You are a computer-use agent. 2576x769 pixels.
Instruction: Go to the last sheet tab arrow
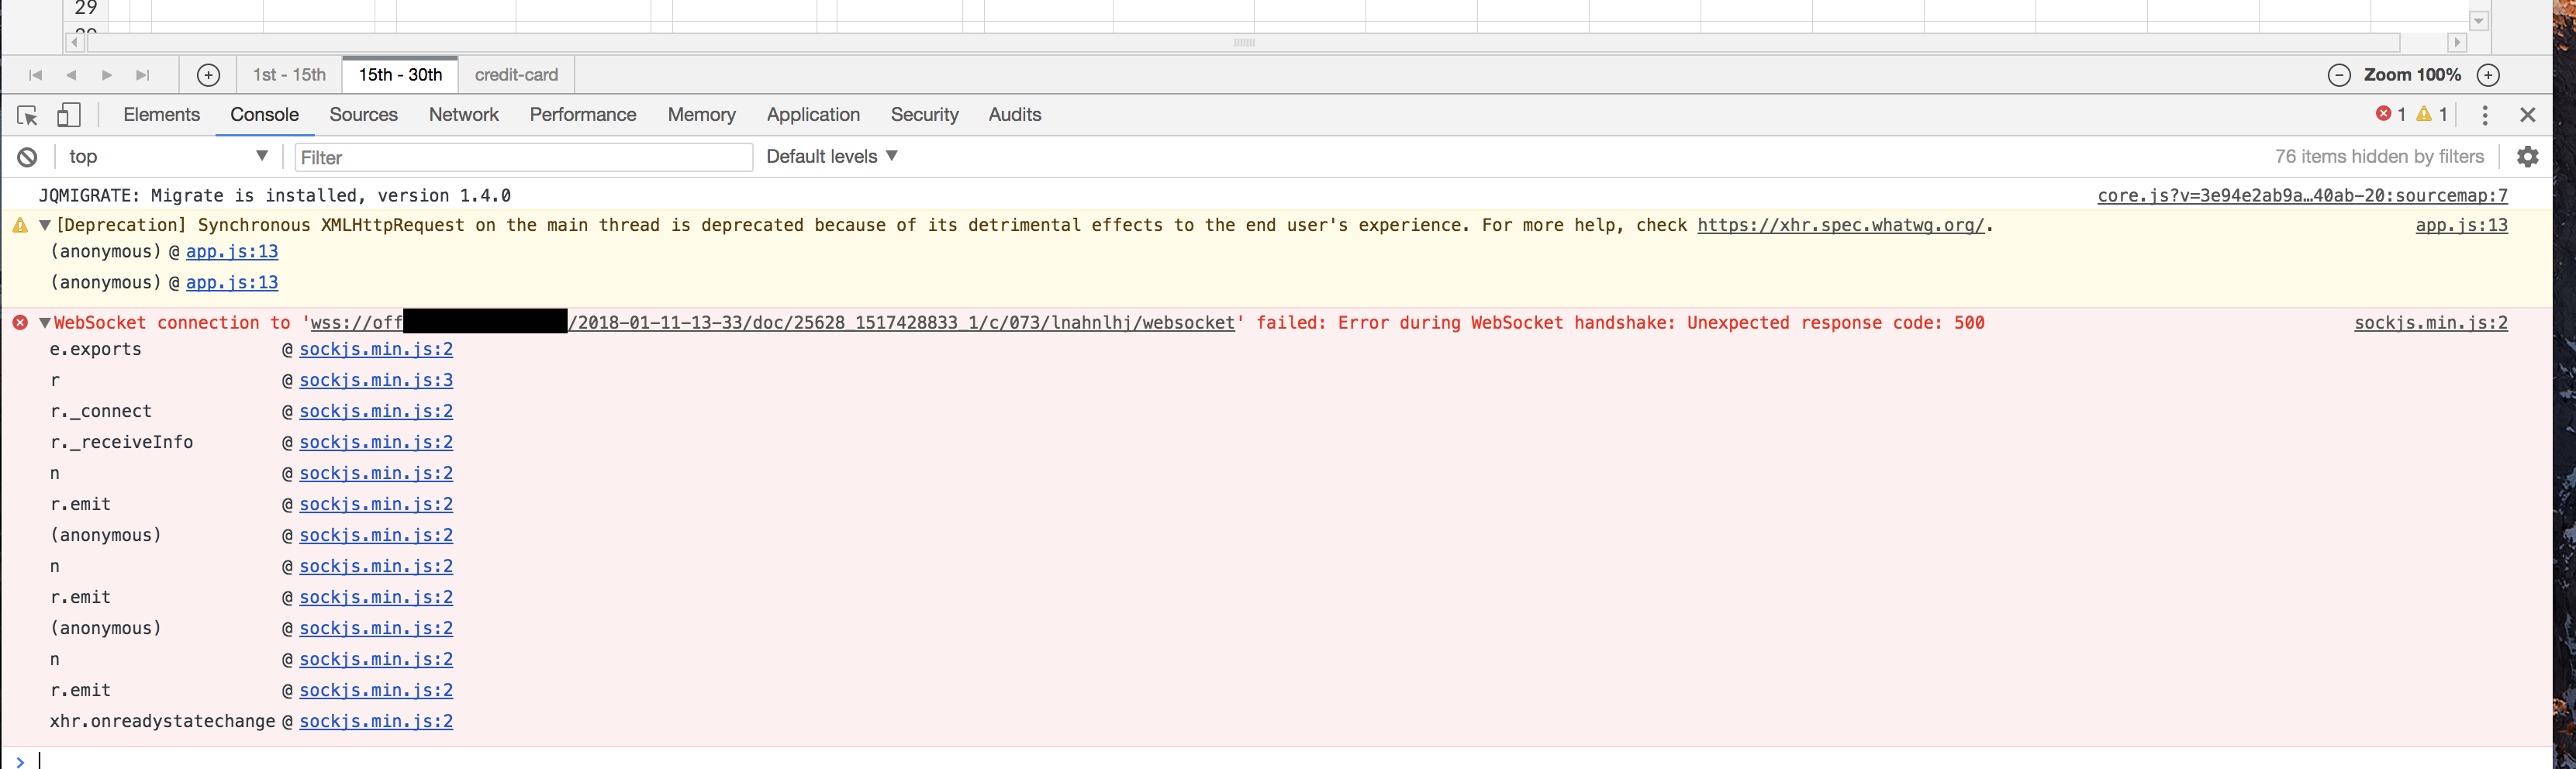click(x=143, y=75)
